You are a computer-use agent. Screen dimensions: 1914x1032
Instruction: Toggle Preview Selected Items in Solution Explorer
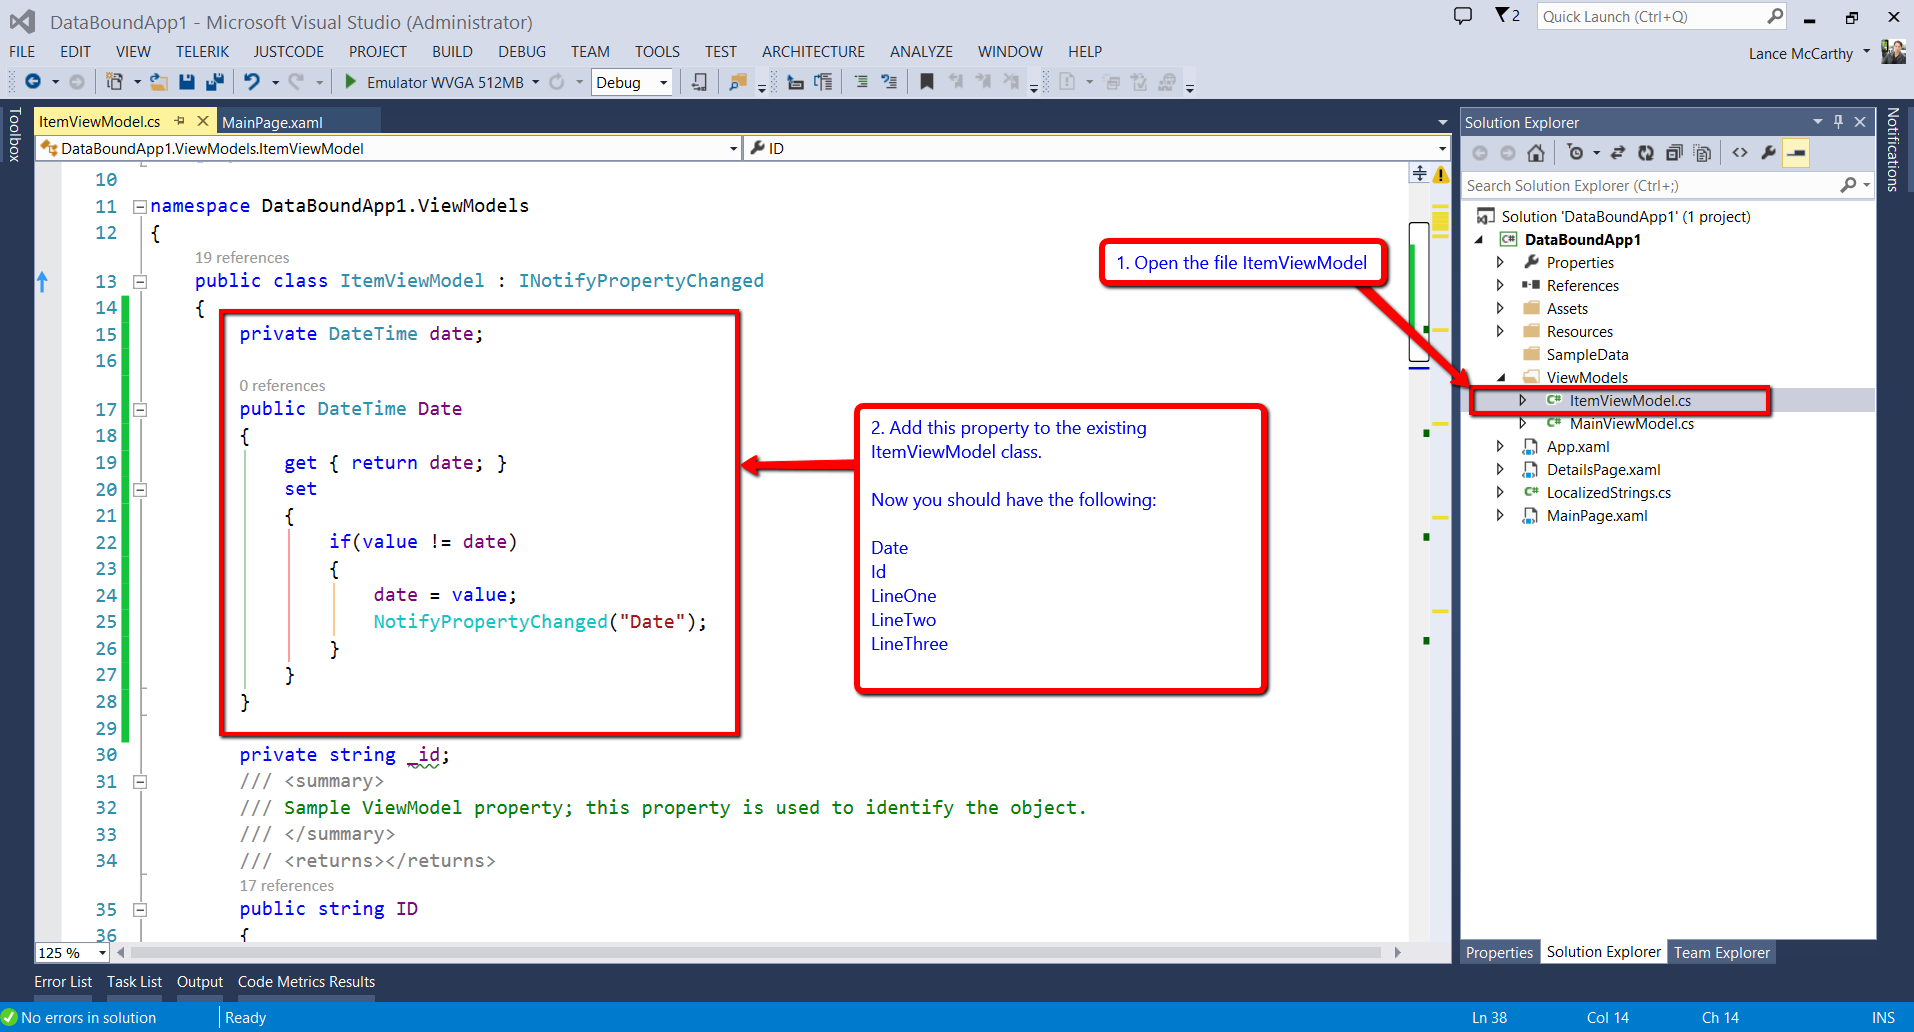[x=1797, y=153]
